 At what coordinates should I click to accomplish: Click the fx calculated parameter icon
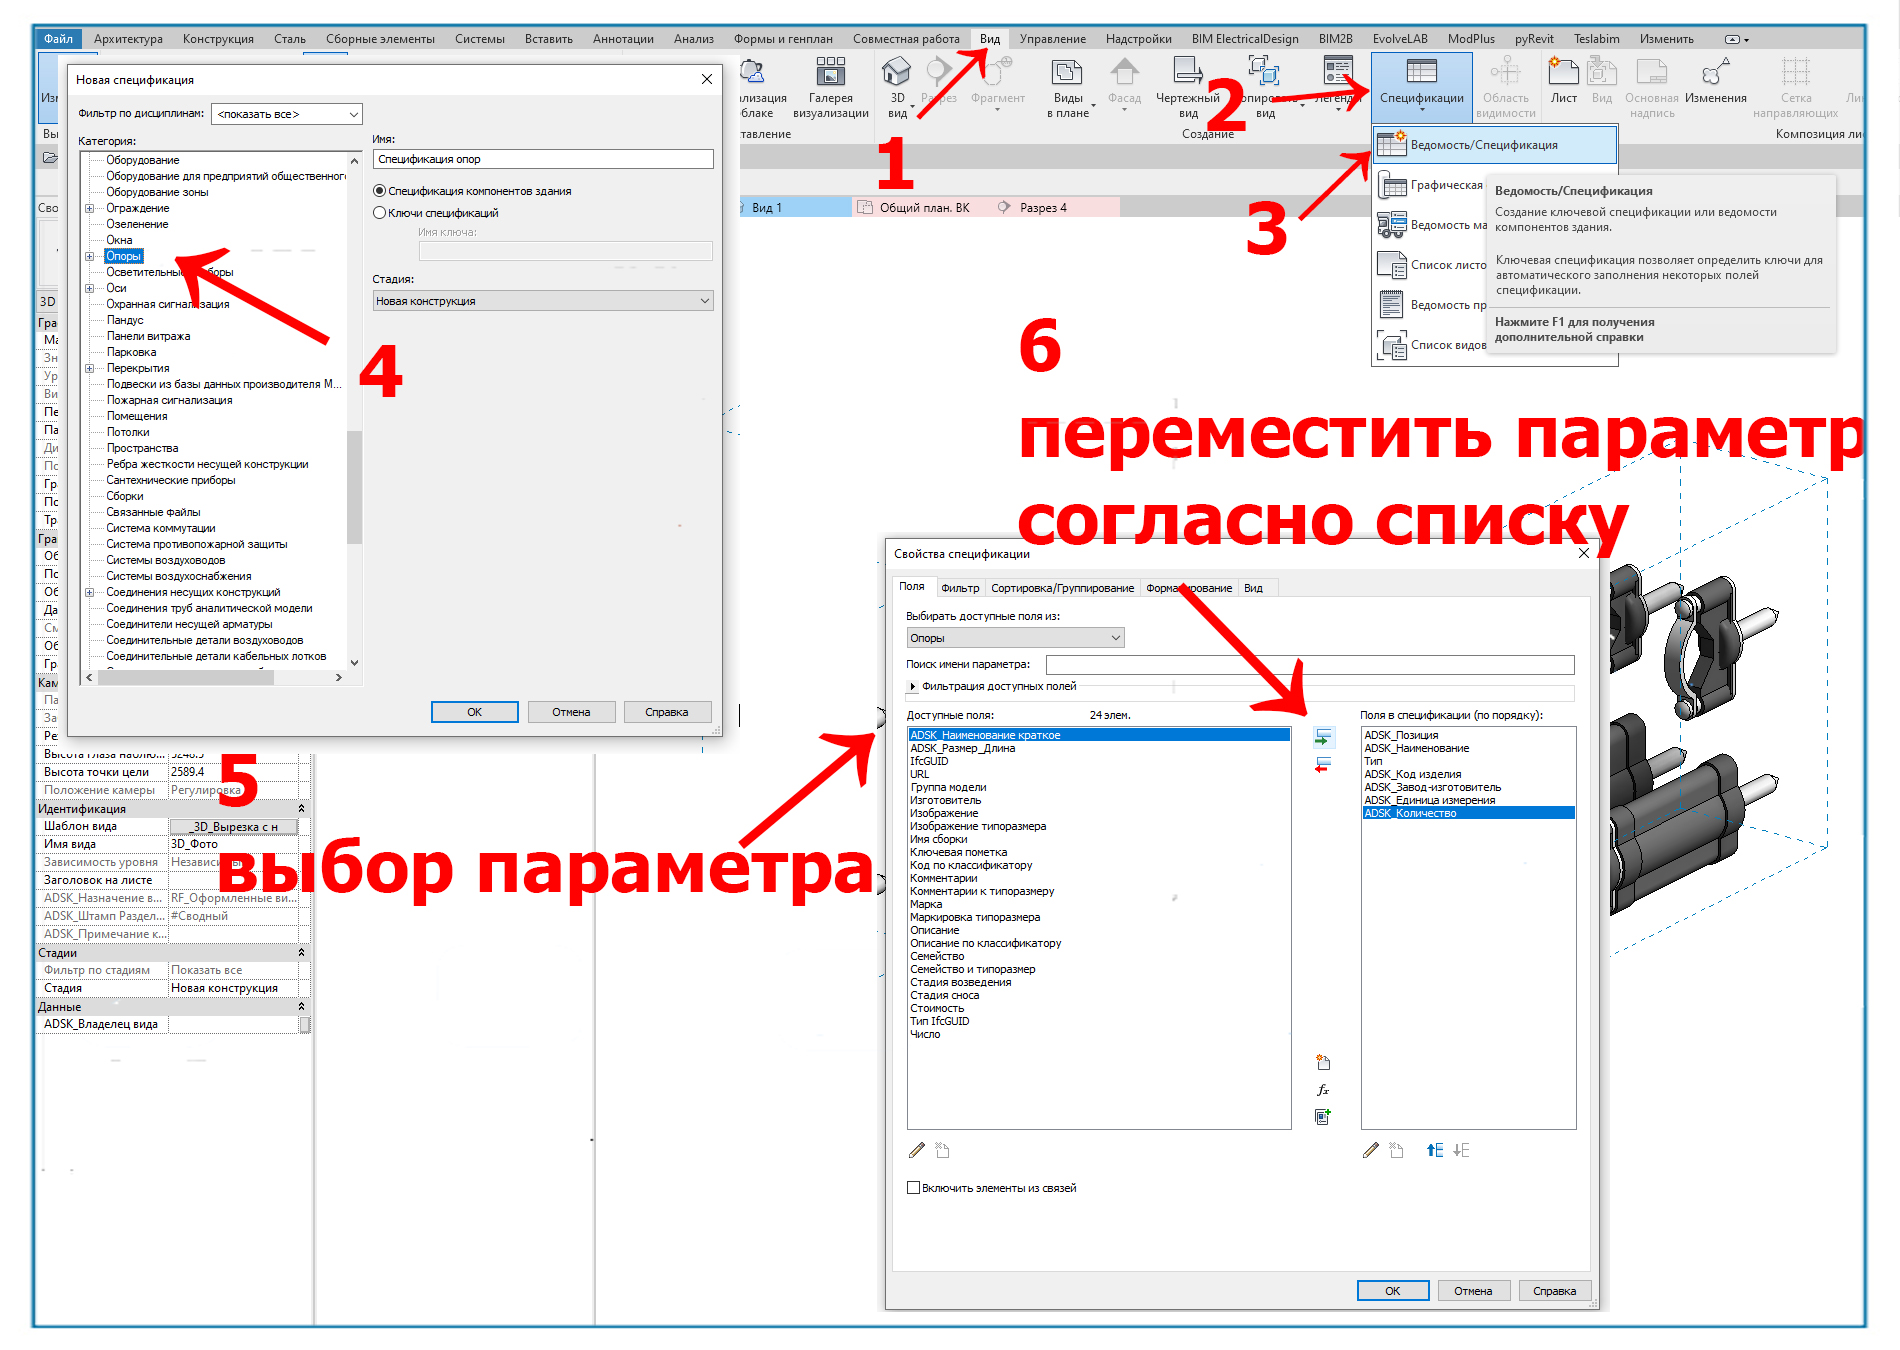tap(1323, 1090)
